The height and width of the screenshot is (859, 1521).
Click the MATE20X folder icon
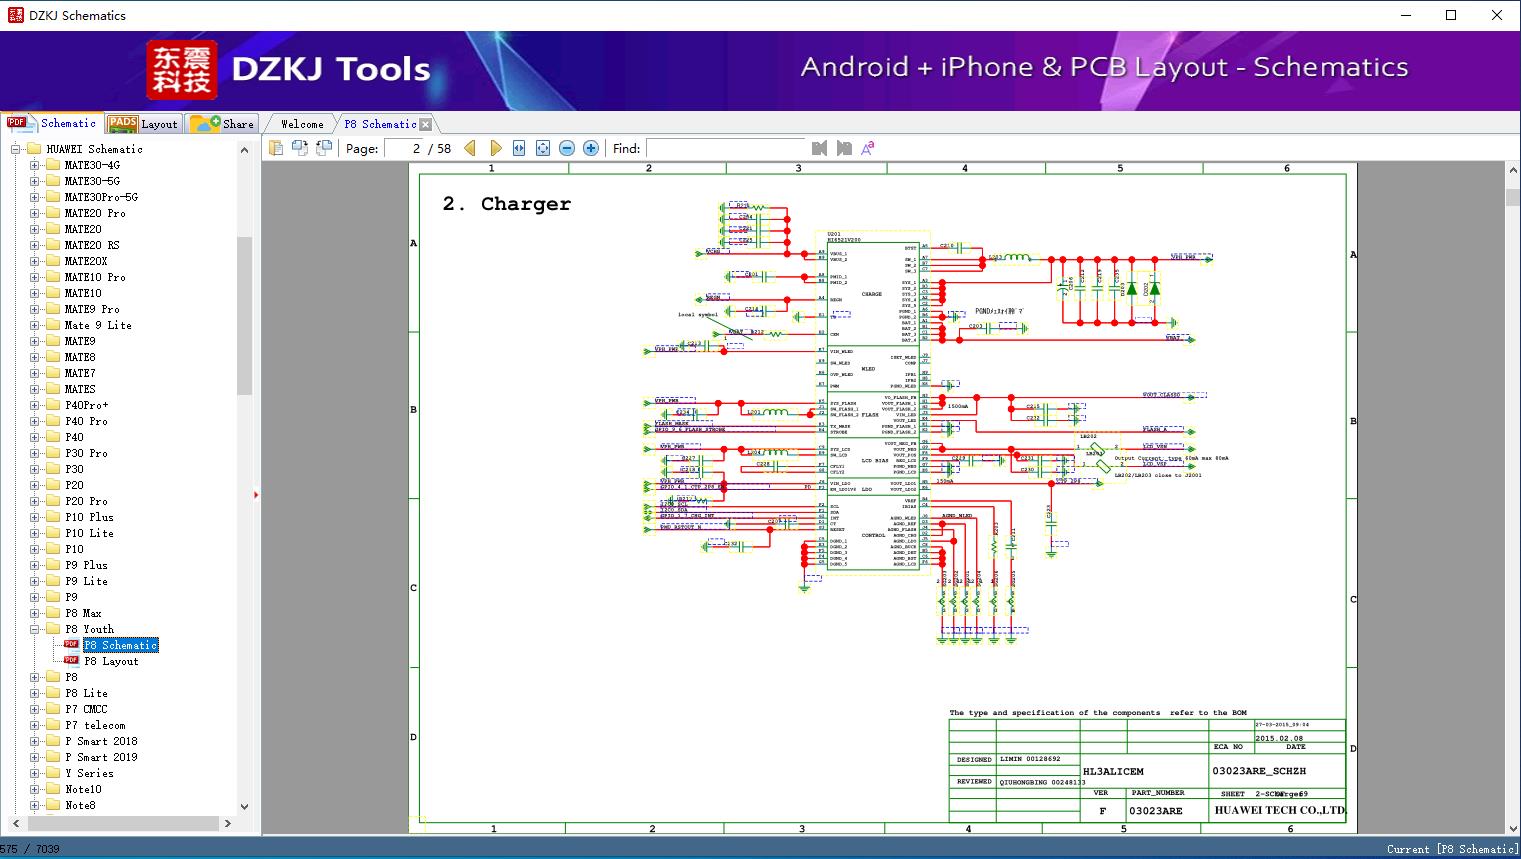coord(53,261)
